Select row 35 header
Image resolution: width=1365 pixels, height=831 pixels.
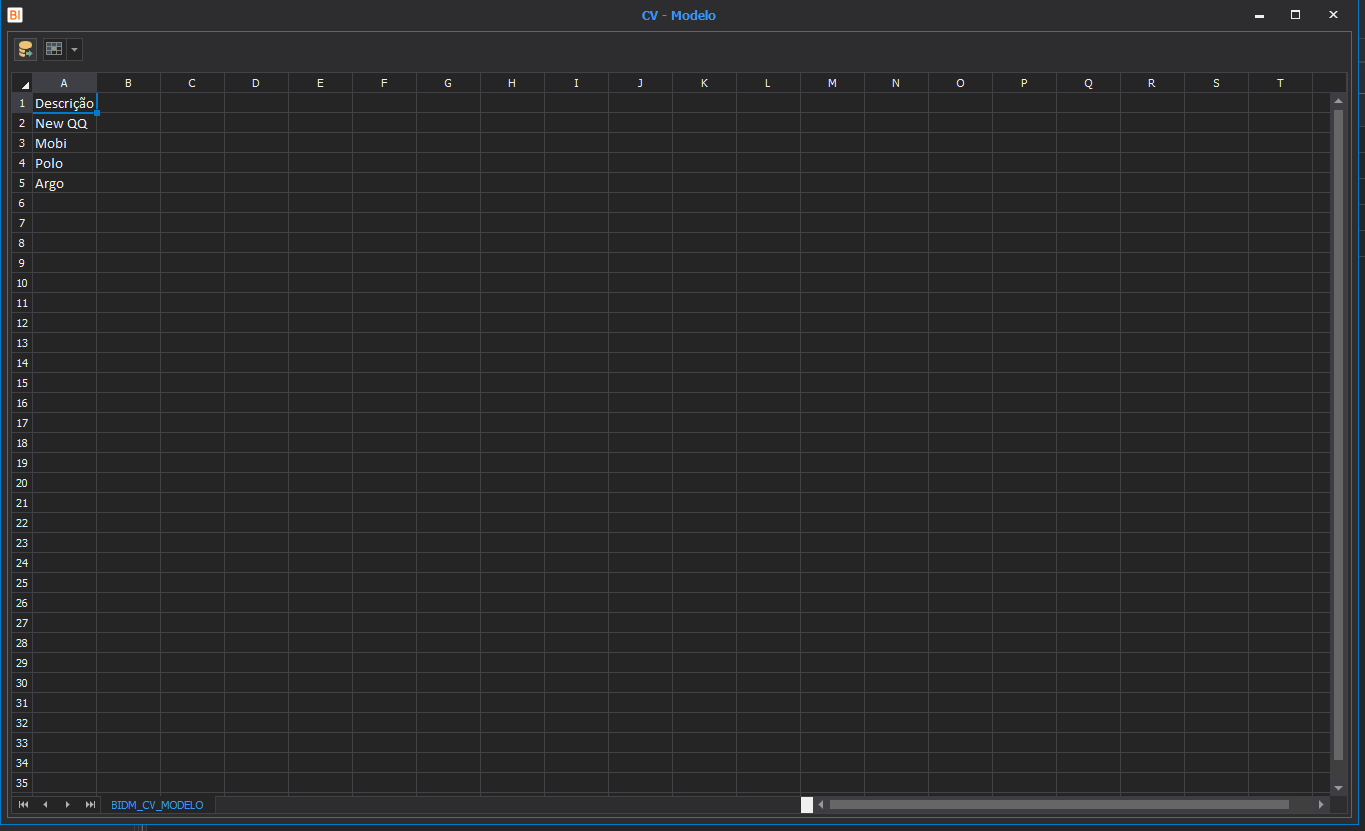coord(22,783)
